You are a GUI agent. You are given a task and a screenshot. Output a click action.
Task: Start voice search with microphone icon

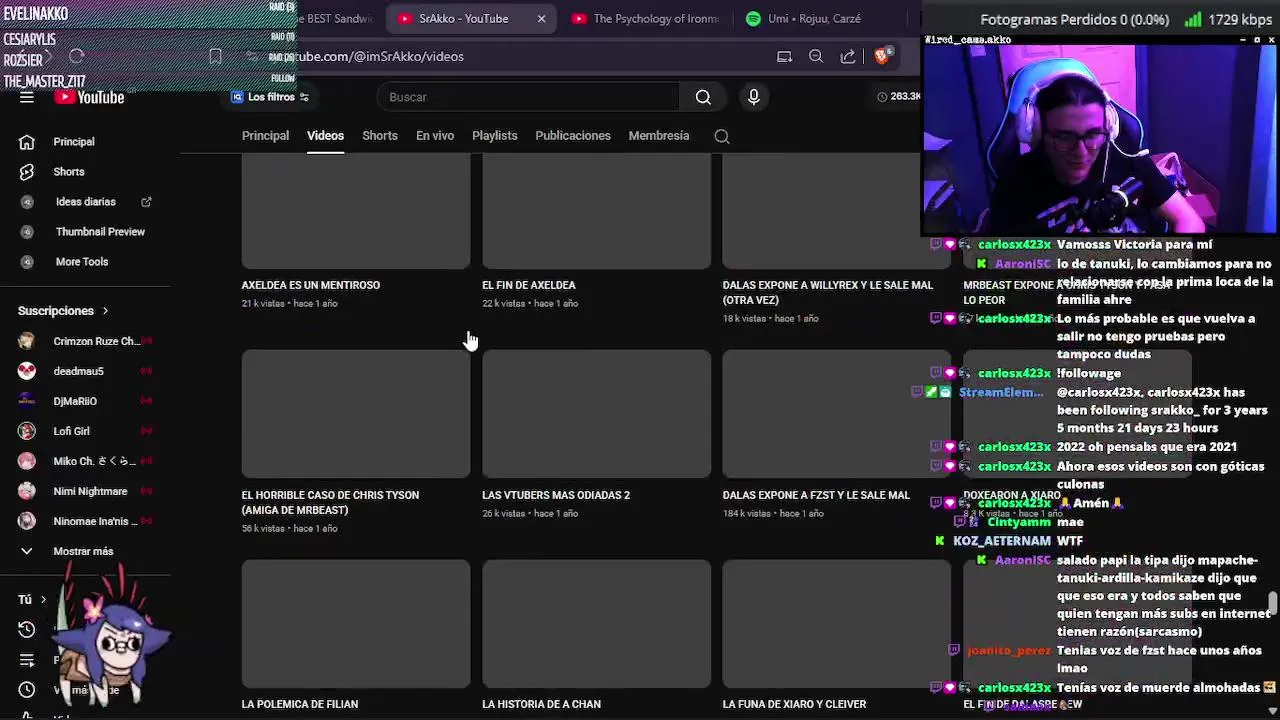[x=754, y=97]
